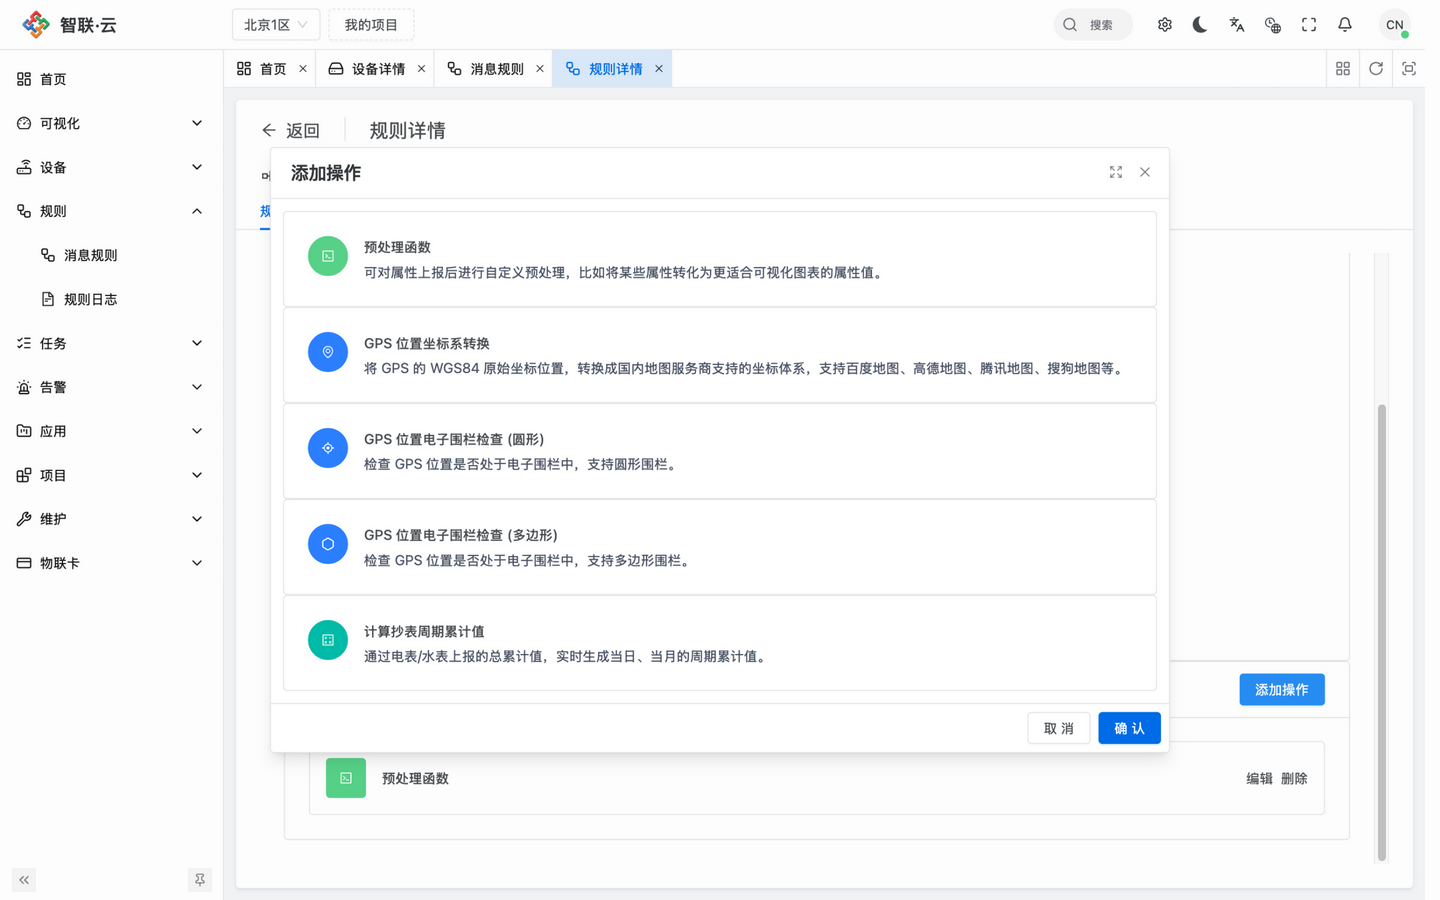The image size is (1440, 900).
Task: Close the 消息规则 tab
Action: coord(540,69)
